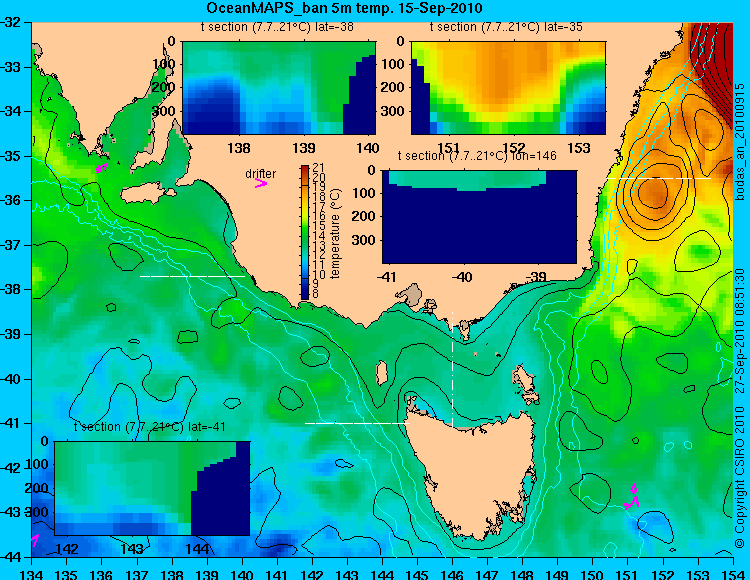Screen dimensions: 750x580
Task: Click the 'bodas_an_20100915' vertical text
Action: (x=740, y=142)
